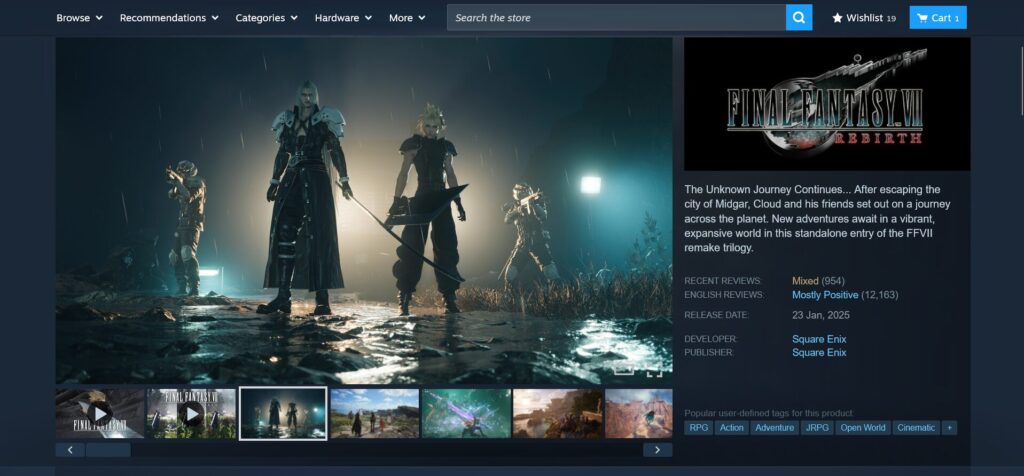
Task: Select the Action tag
Action: 731,428
